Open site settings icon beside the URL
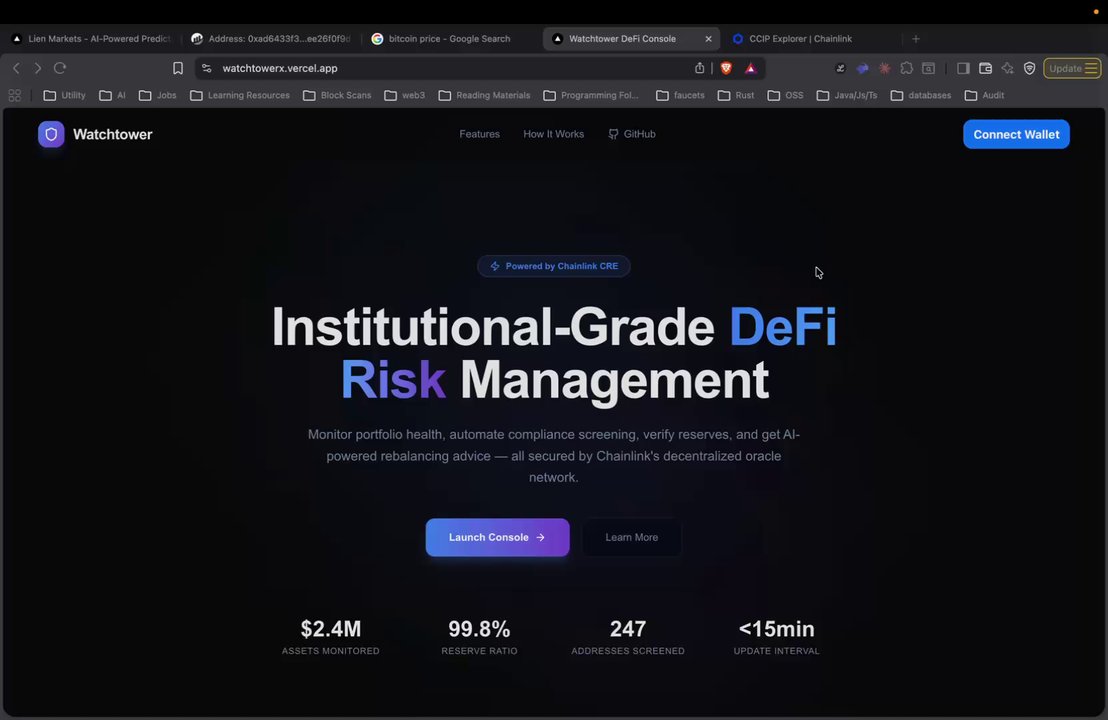This screenshot has height=720, width=1108. coord(206,68)
